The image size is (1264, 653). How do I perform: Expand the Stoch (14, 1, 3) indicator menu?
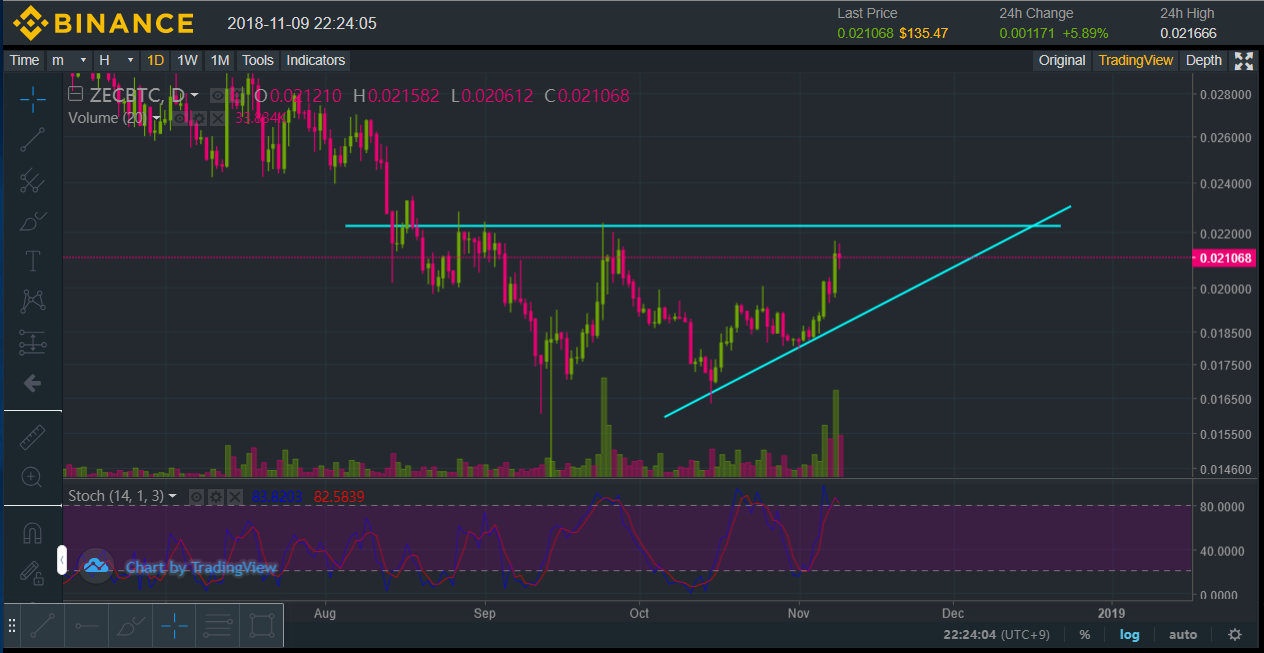[173, 496]
